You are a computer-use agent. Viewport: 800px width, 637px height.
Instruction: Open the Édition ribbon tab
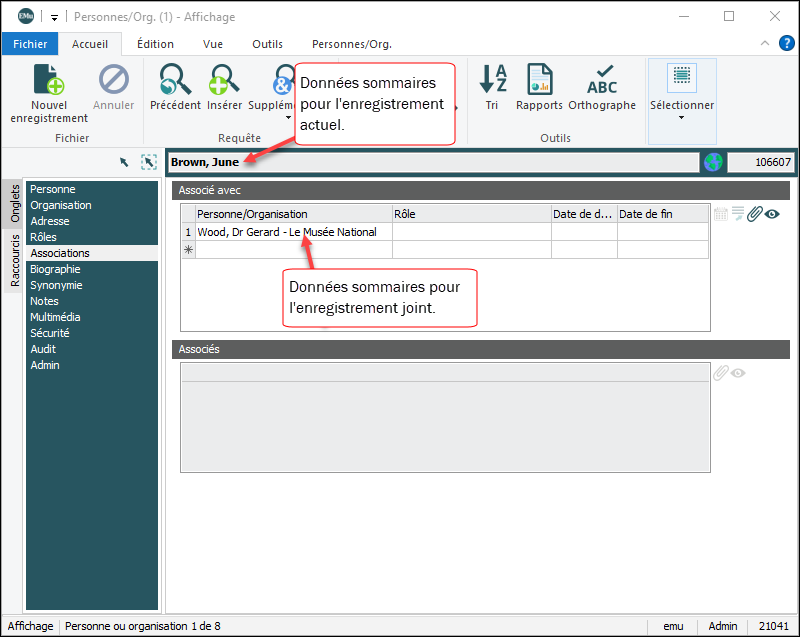click(x=155, y=44)
